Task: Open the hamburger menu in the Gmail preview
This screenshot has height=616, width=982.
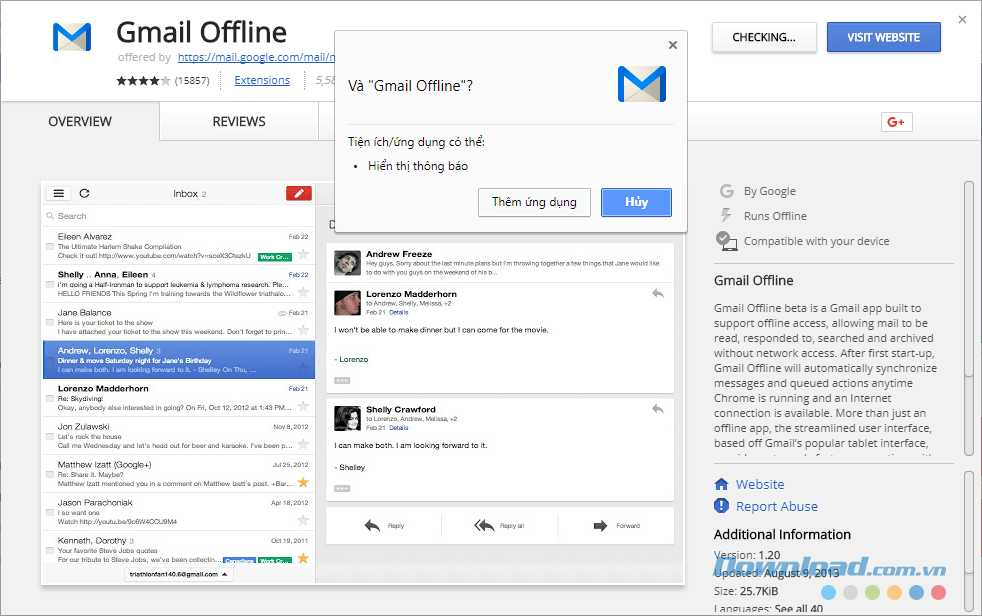Action: pyautogui.click(x=59, y=193)
